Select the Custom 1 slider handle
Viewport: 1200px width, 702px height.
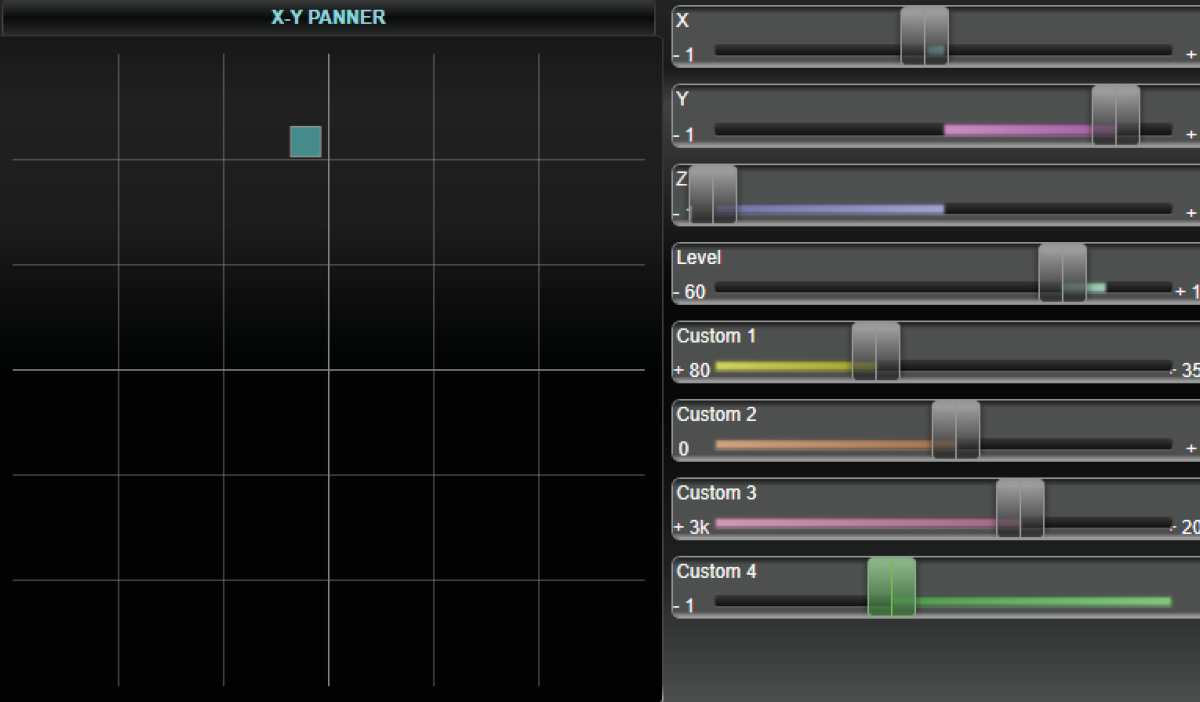[x=876, y=351]
